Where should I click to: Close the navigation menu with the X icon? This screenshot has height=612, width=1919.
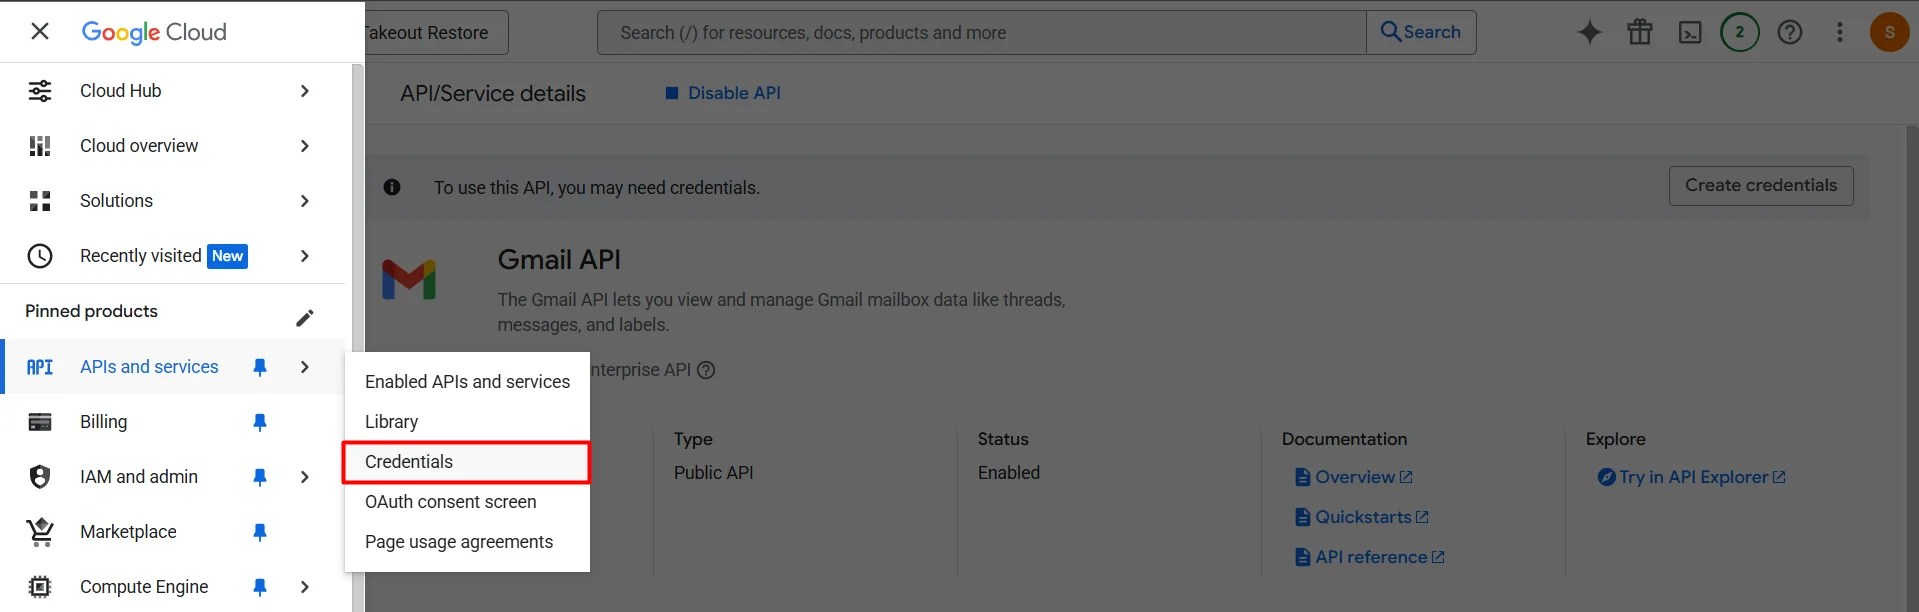(40, 31)
